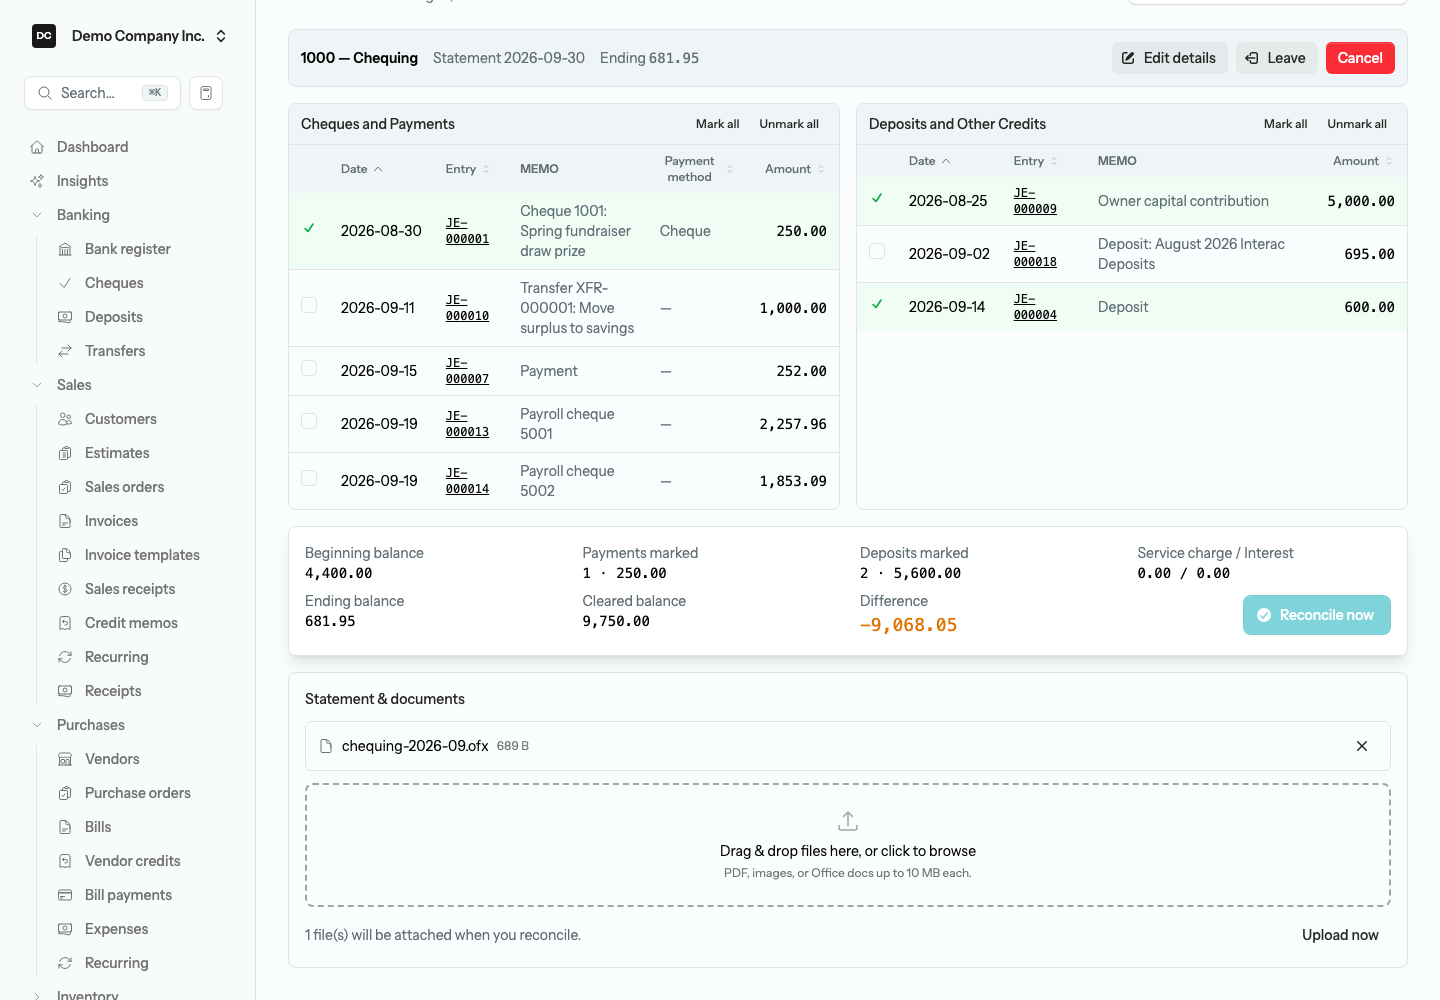Screen dimensions: 1440x1000
Task: Click the Transfers arrows icon
Action: pos(65,351)
